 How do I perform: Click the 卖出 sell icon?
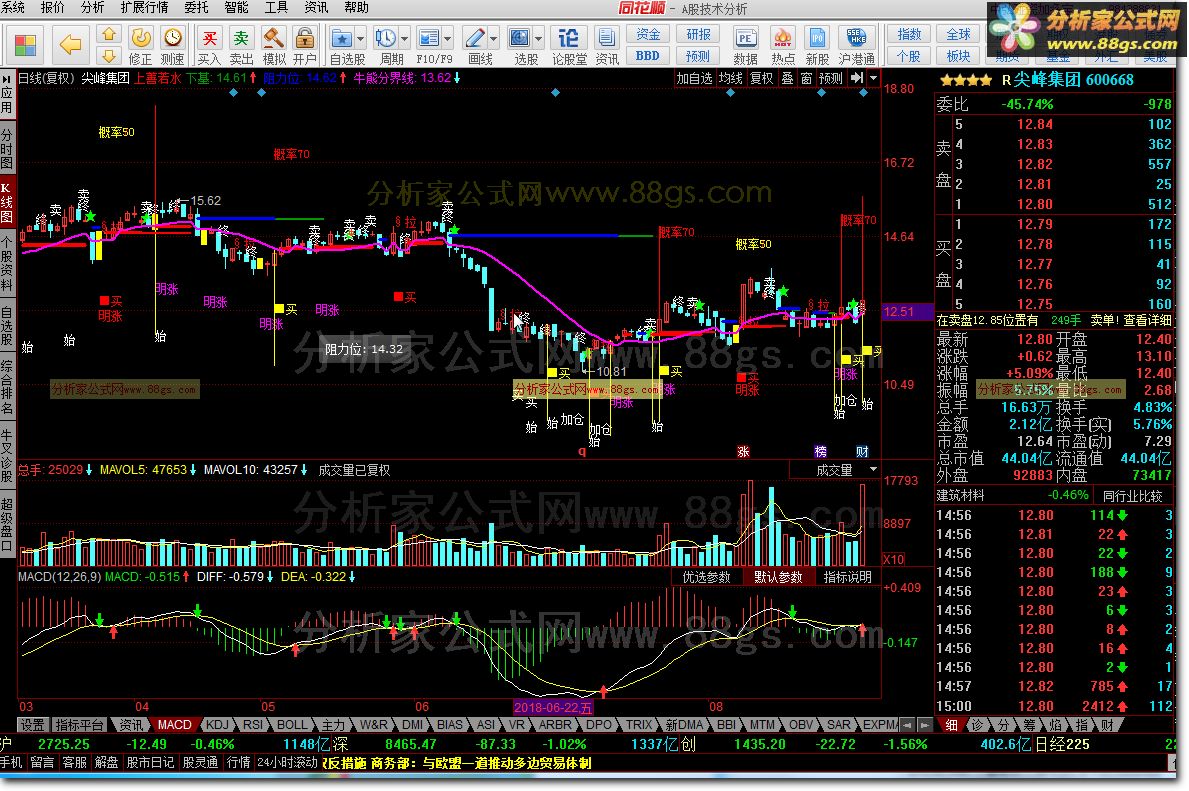[241, 46]
